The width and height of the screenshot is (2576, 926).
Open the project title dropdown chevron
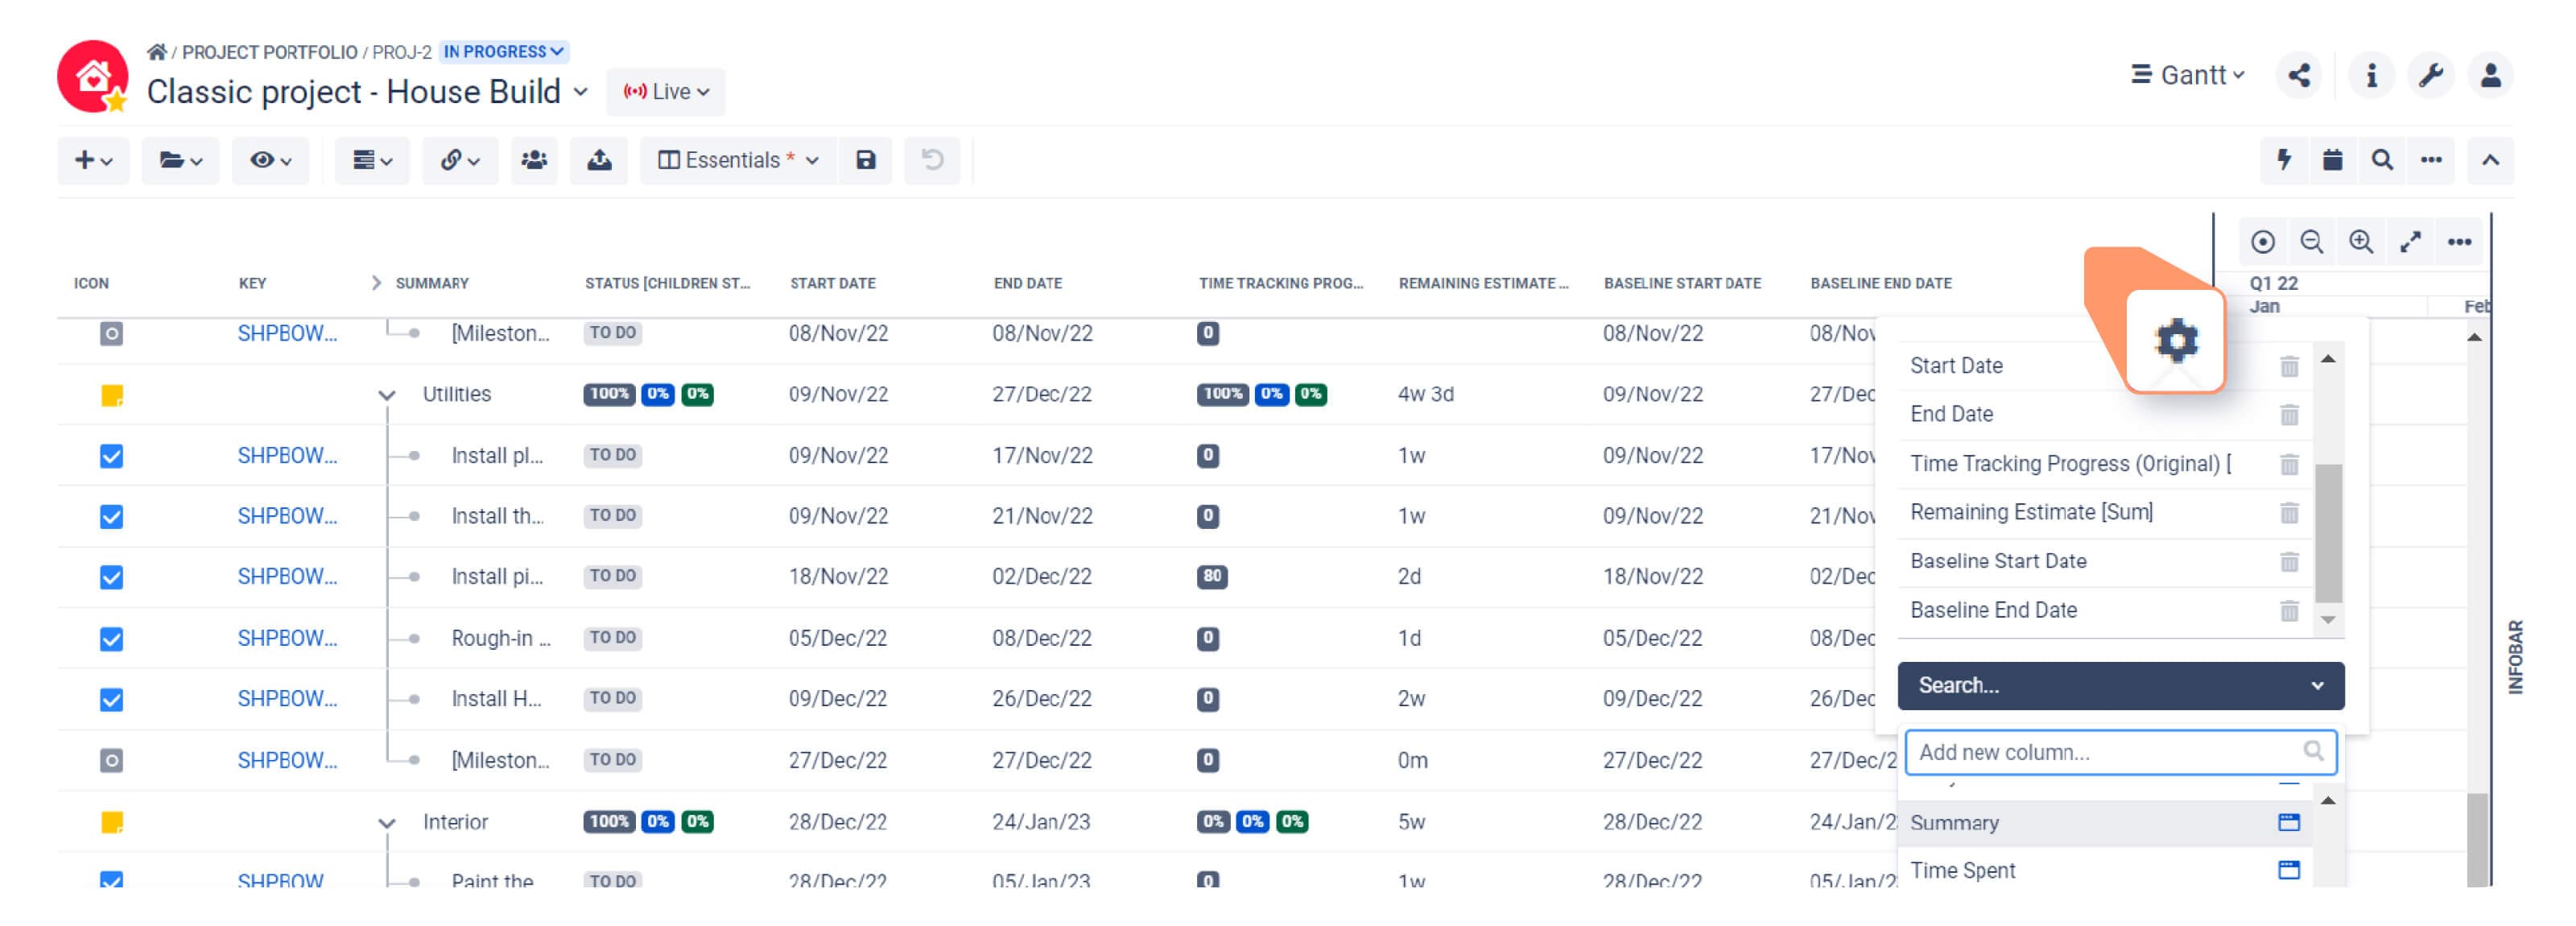click(x=580, y=92)
